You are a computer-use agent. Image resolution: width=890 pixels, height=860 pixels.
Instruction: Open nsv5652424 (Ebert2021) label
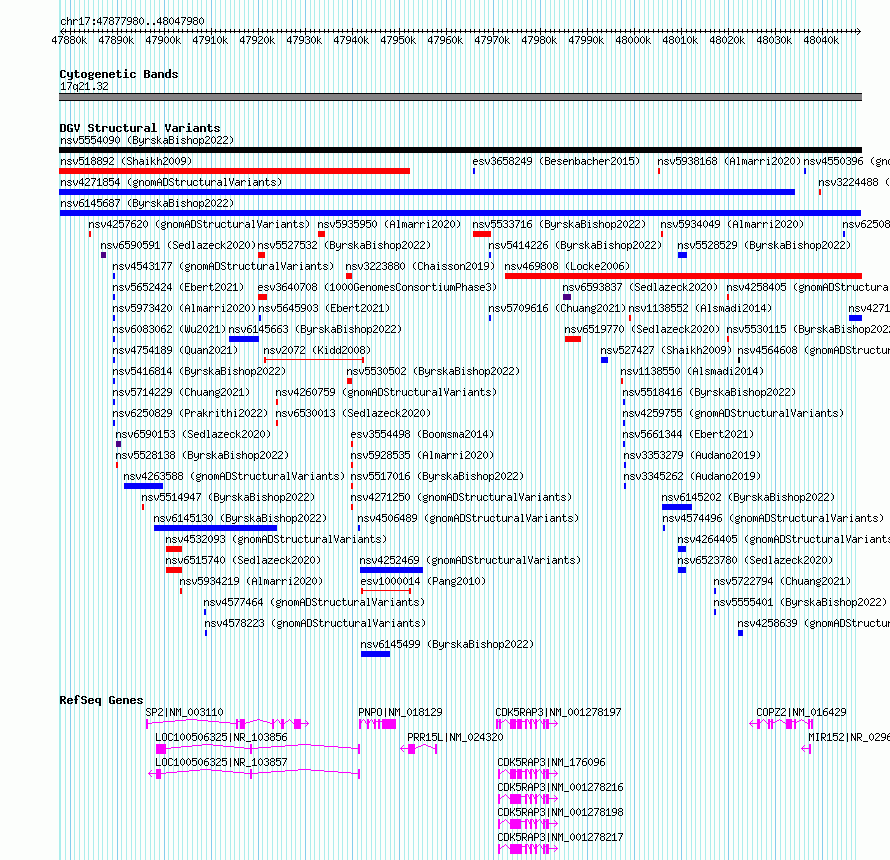178,287
